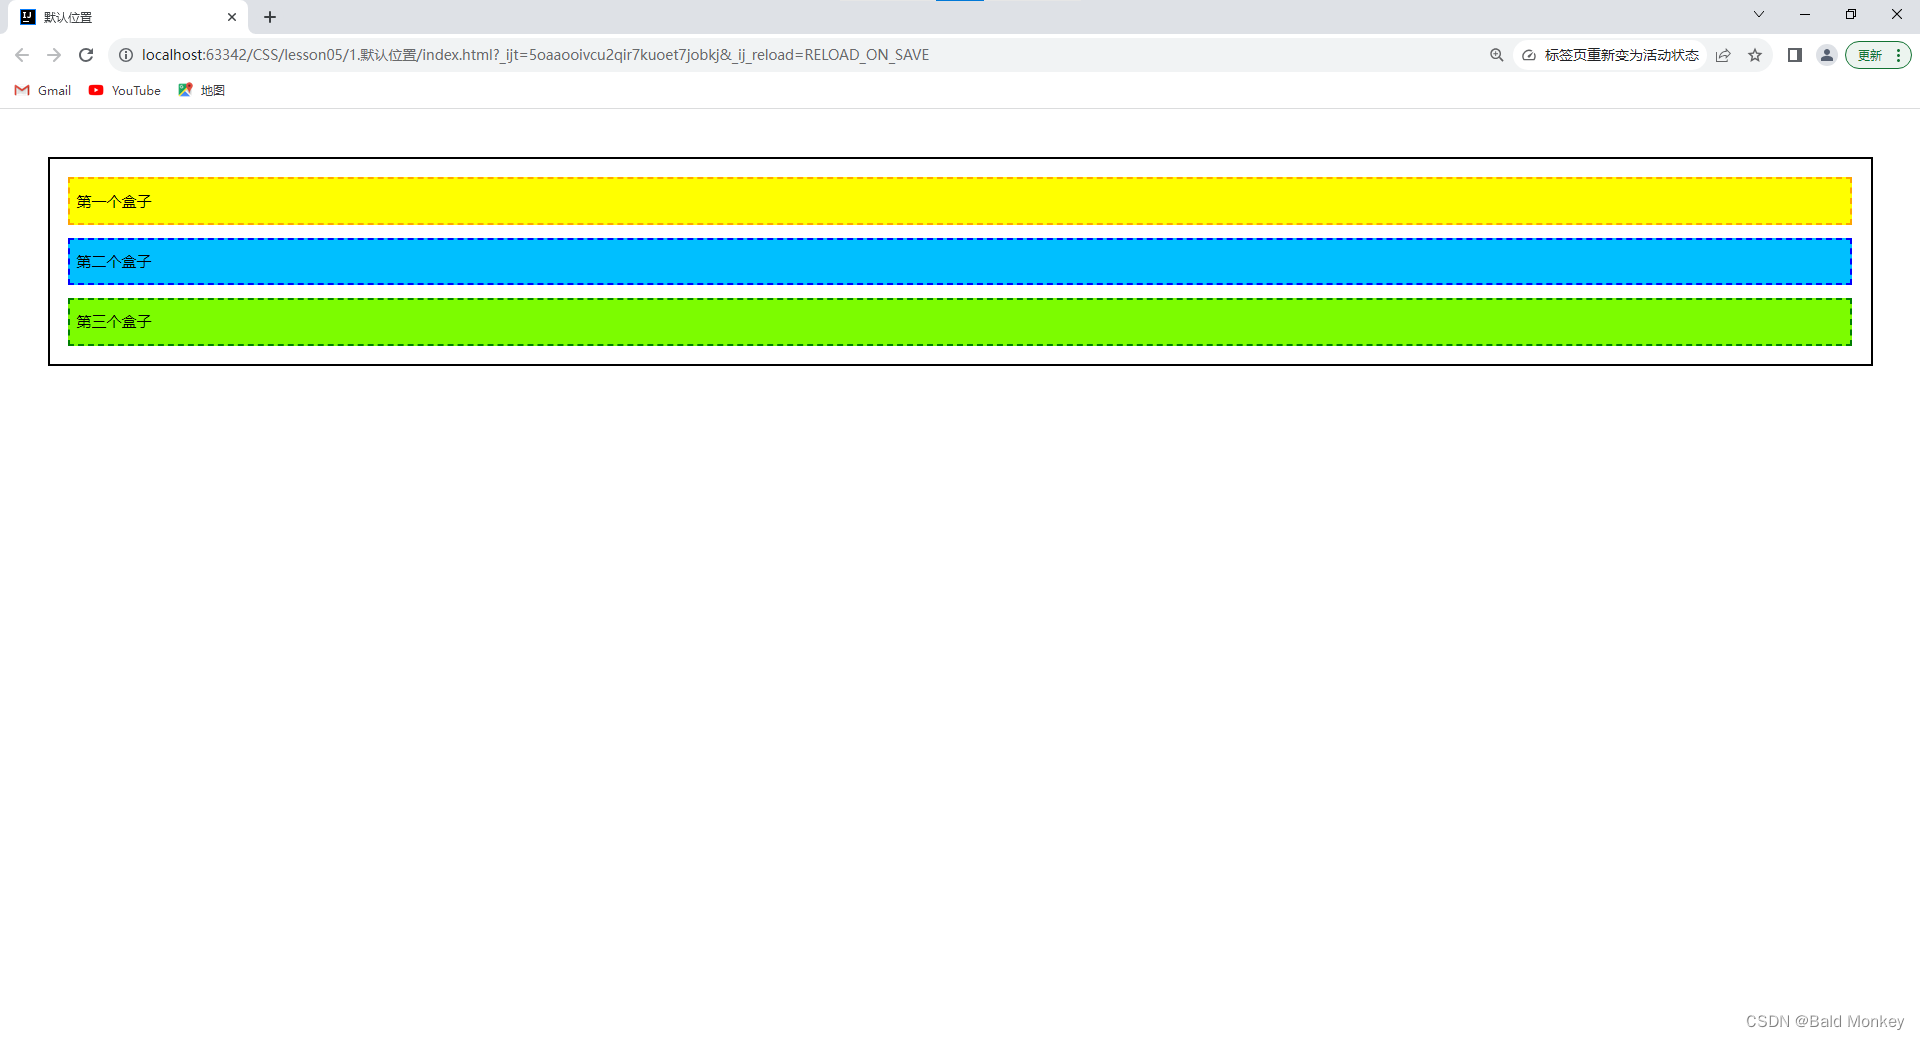Go forward to the next page
The width and height of the screenshot is (1920, 1040).
click(x=54, y=55)
